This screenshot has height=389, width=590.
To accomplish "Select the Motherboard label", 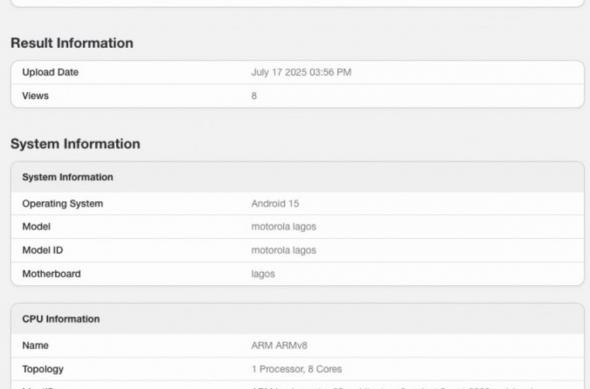I will pos(52,274).
